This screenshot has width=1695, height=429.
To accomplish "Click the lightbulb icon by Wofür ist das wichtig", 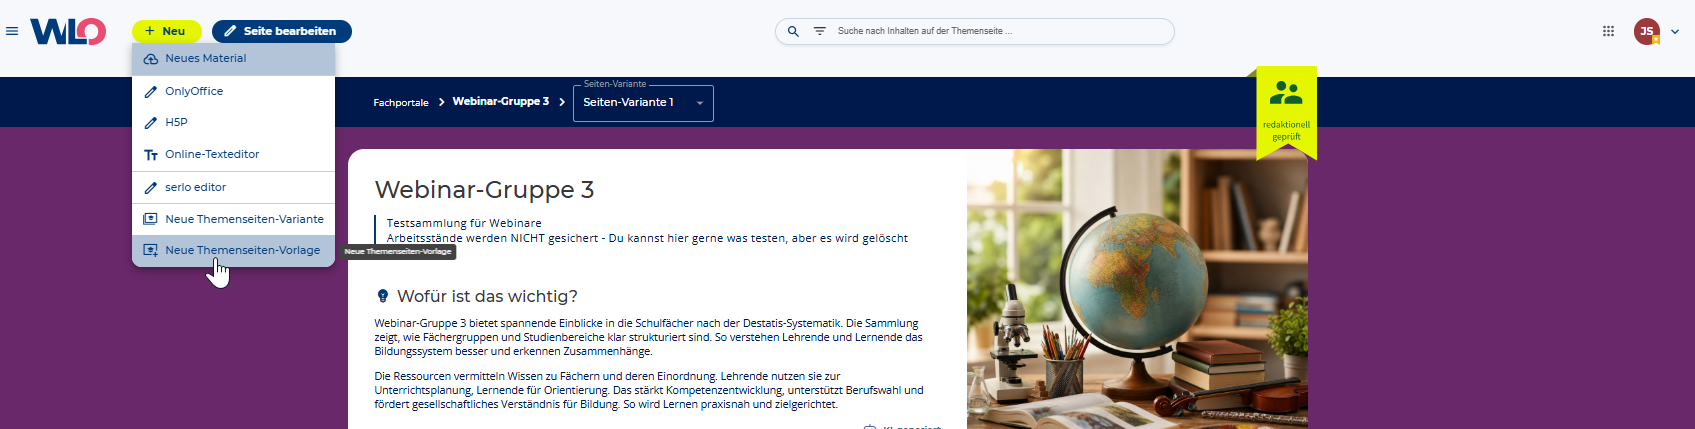I will tap(382, 296).
